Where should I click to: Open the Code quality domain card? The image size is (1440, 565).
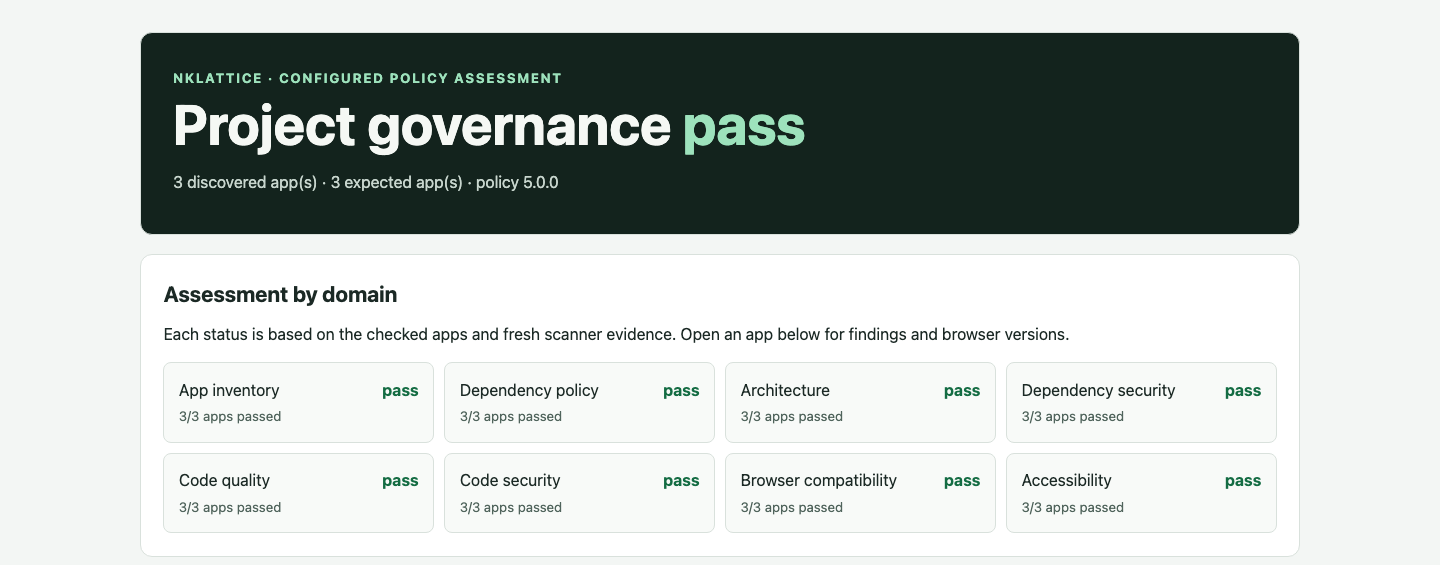[x=298, y=493]
